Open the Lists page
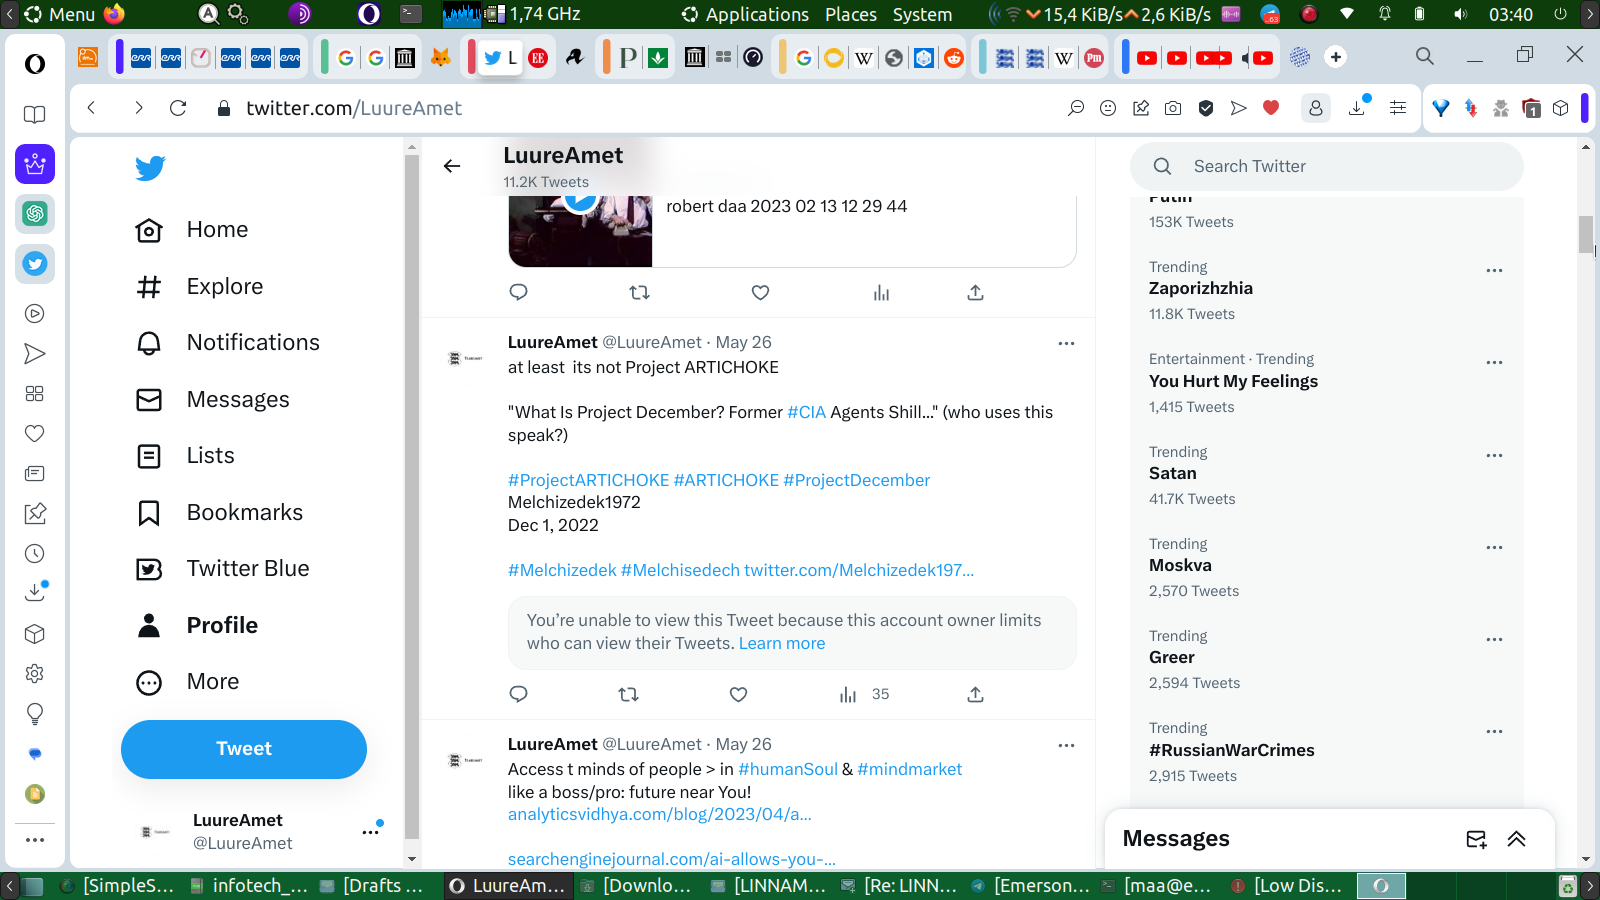Viewport: 1600px width, 900px height. pos(185,456)
